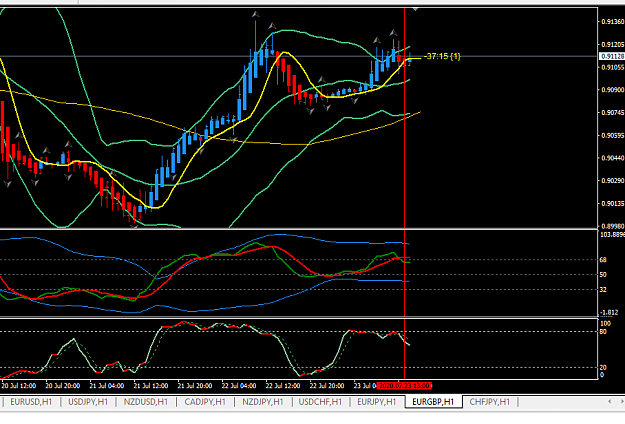Click the 0.90745 price scale value
The height and width of the screenshot is (424, 625).
(x=613, y=113)
